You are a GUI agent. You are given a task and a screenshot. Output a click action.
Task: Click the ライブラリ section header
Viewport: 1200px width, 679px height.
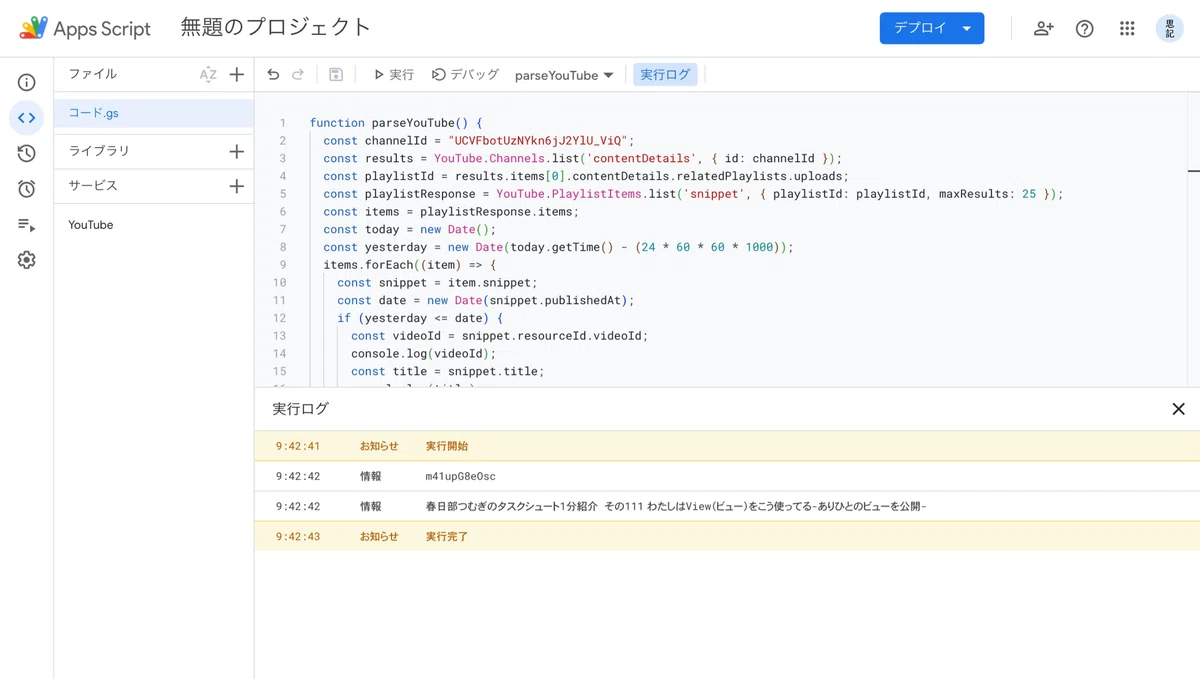pyautogui.click(x=99, y=151)
